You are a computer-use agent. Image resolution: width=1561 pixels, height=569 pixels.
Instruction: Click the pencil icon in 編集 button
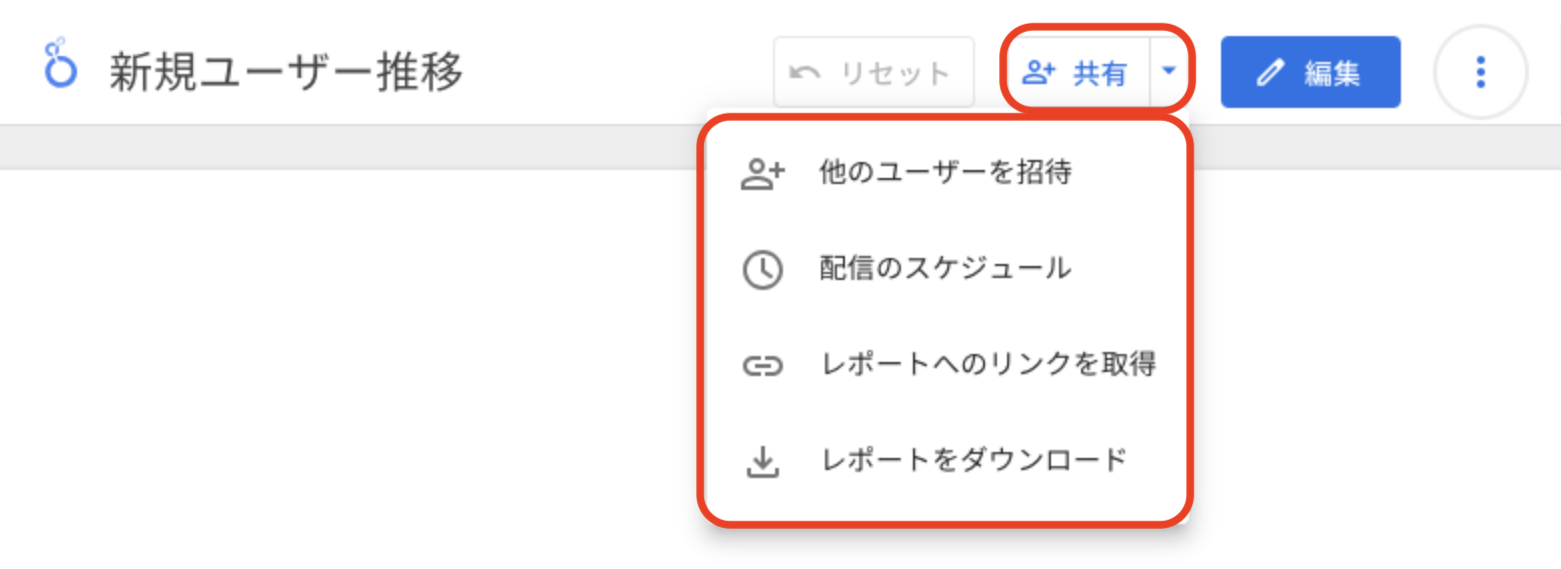click(1269, 72)
